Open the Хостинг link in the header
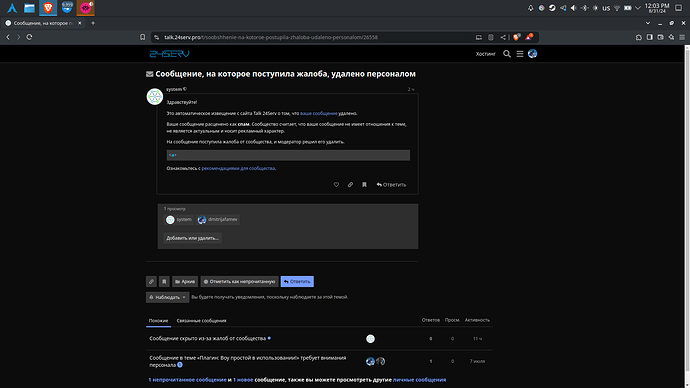This screenshot has height=388, width=690. [x=485, y=54]
